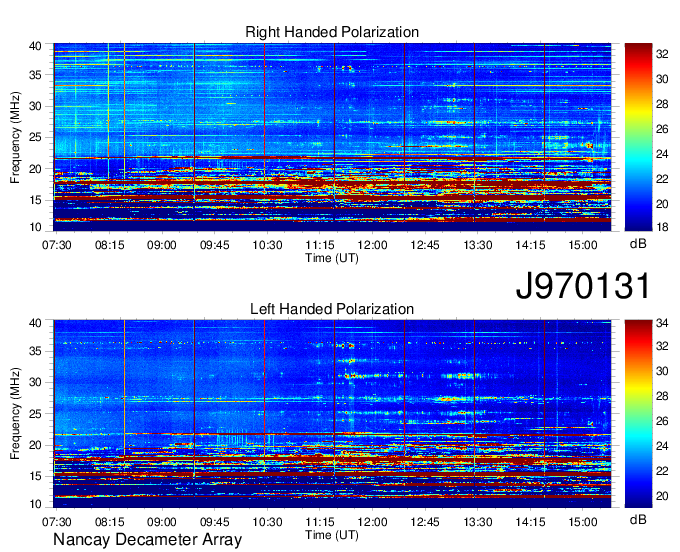Click the 11:15 tick on bottom time axis
Viewport: 680px width, 552px height.
(320, 522)
